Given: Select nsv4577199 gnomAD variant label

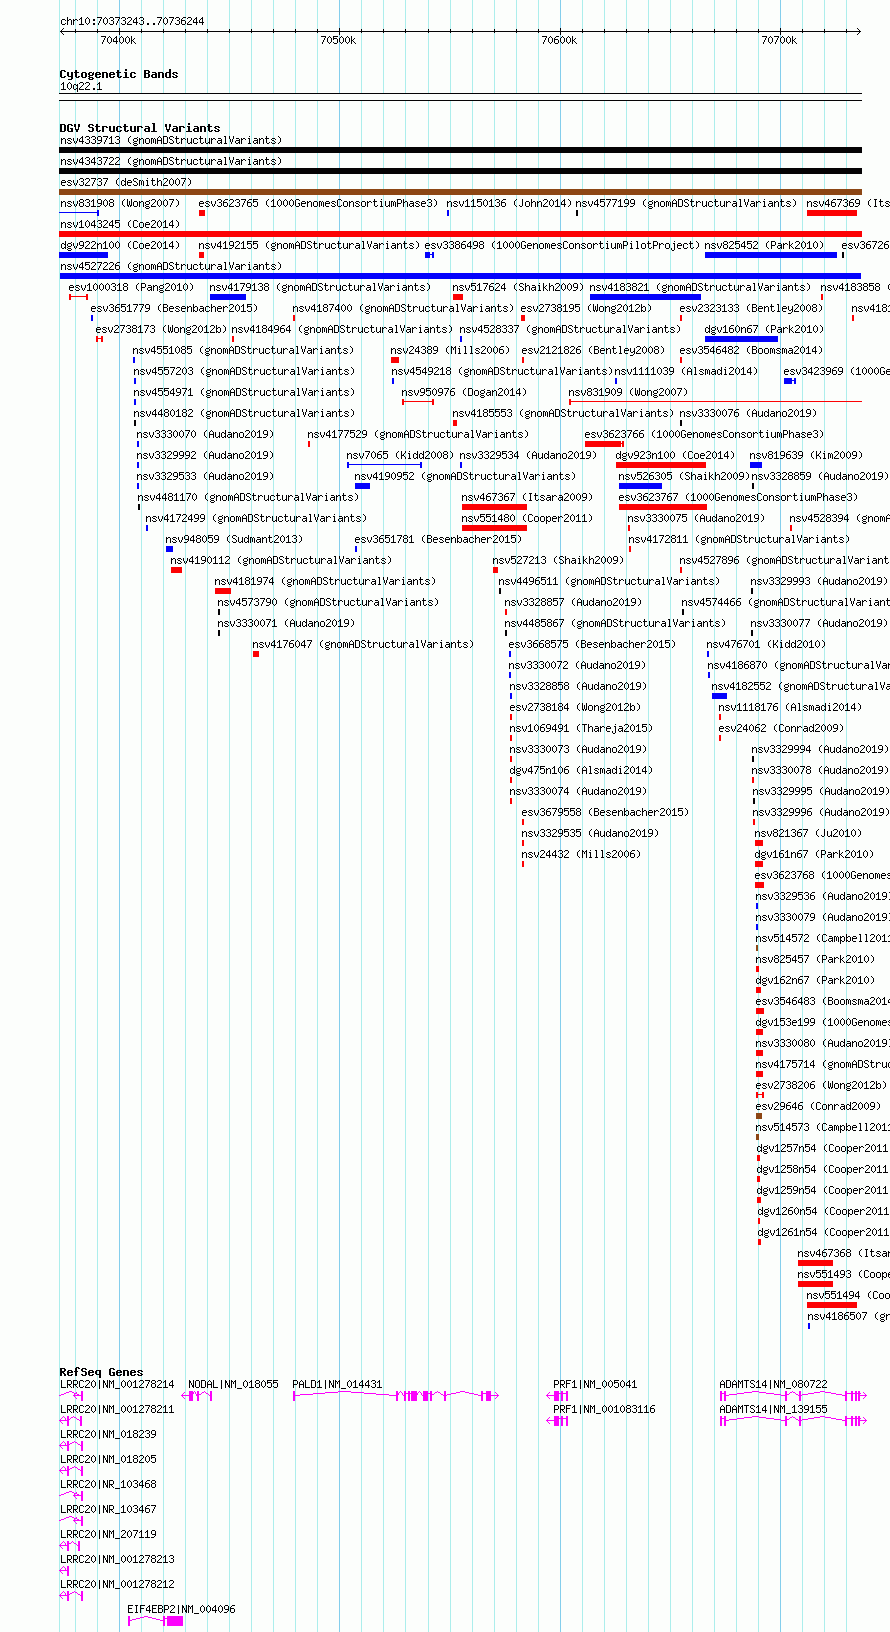Looking at the screenshot, I should [687, 203].
